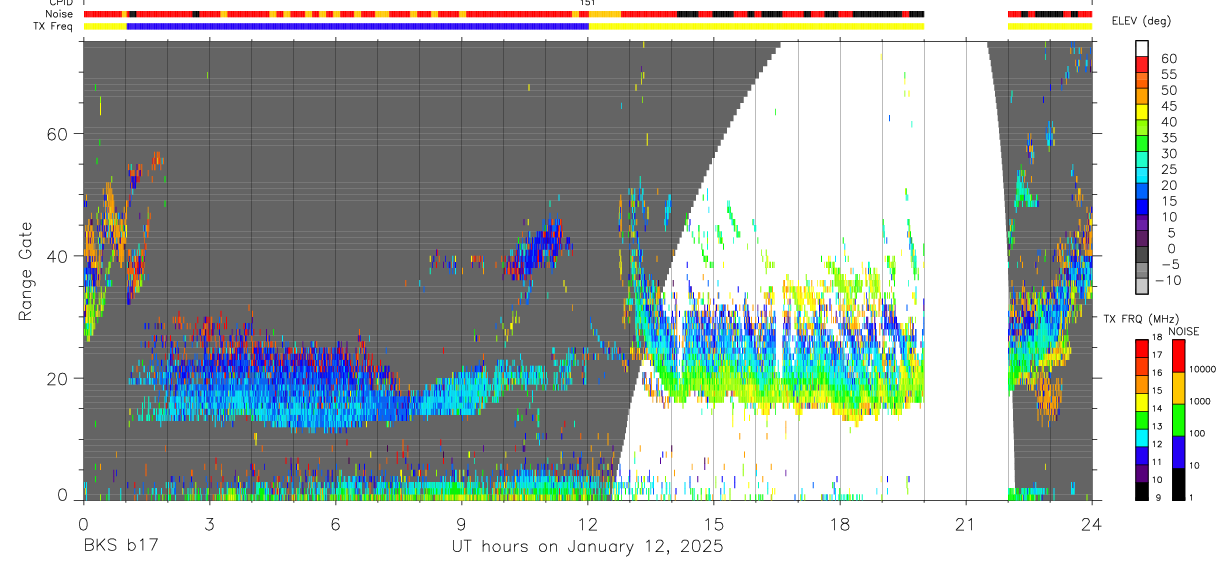Image resolution: width=1228 pixels, height=567 pixels.
Task: Click the '55' label in ELEV legend
Action: (1168, 74)
